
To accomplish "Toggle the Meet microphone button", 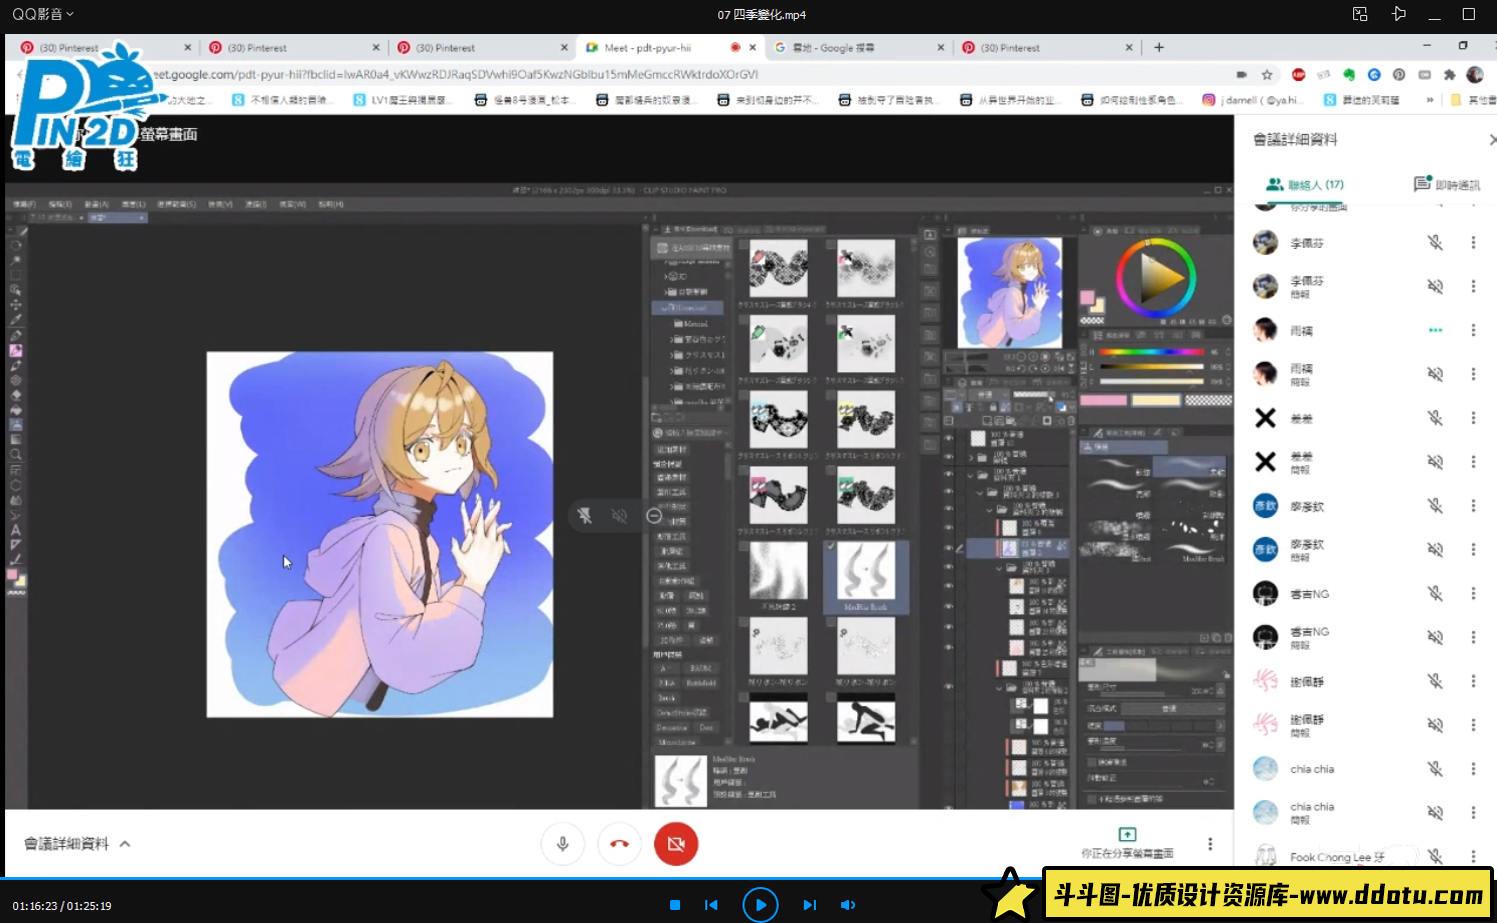I will [563, 844].
